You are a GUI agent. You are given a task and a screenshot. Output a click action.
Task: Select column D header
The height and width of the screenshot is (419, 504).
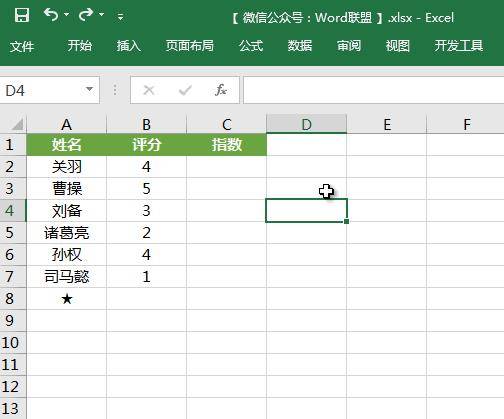pyautogui.click(x=307, y=124)
